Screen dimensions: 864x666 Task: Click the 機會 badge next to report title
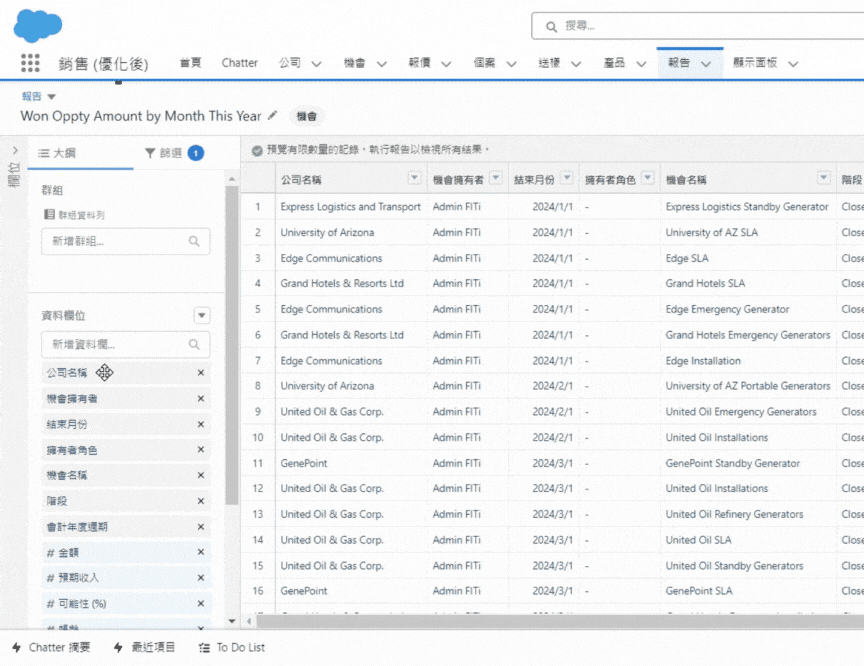click(306, 116)
